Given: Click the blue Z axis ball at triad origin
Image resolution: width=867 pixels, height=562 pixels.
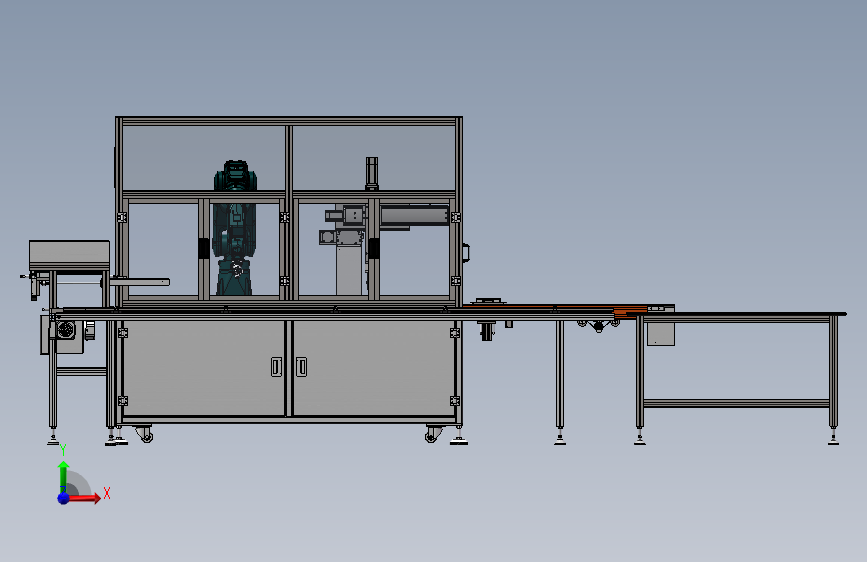Looking at the screenshot, I should (64, 498).
